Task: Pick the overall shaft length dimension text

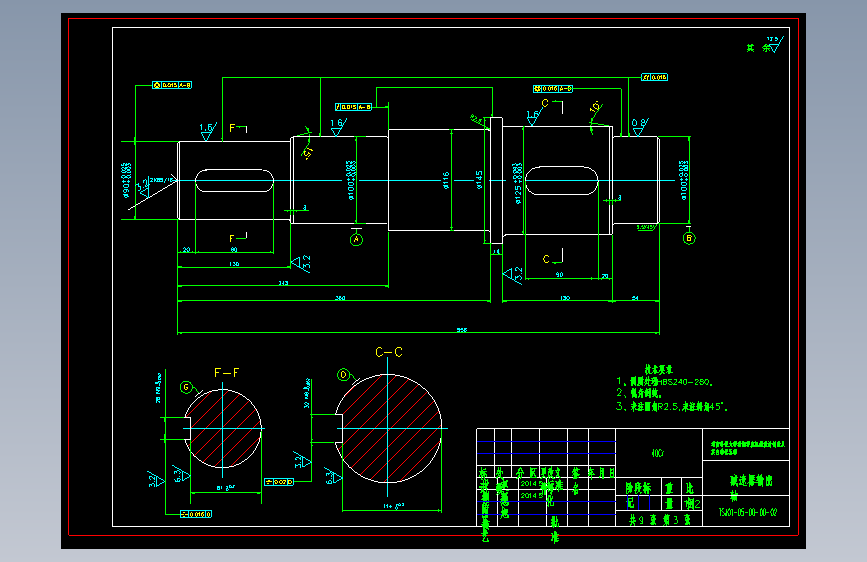Action: pyautogui.click(x=462, y=330)
